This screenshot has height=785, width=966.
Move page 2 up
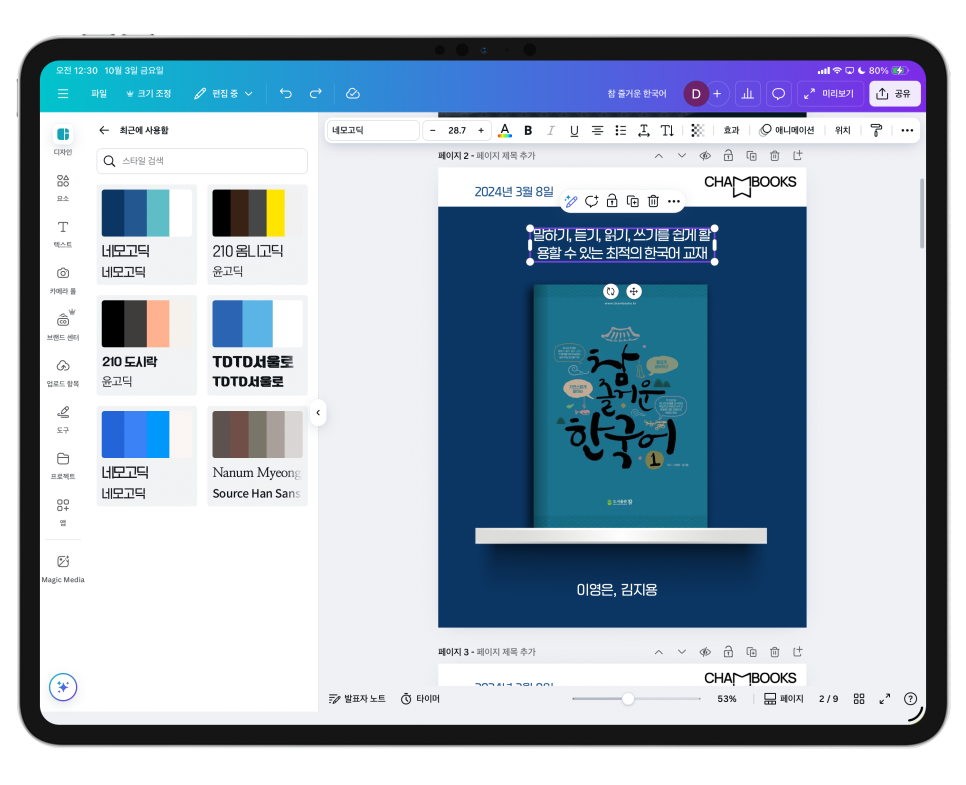659,156
